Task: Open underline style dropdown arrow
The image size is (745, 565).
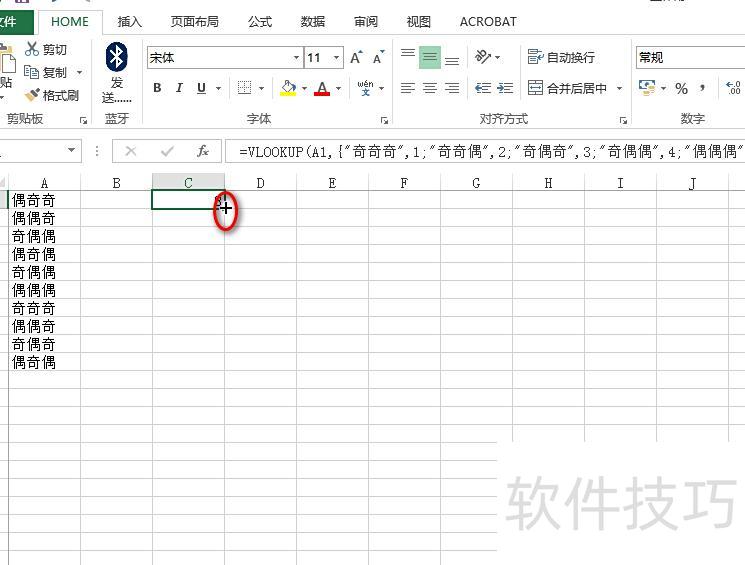Action: pyautogui.click(x=219, y=88)
